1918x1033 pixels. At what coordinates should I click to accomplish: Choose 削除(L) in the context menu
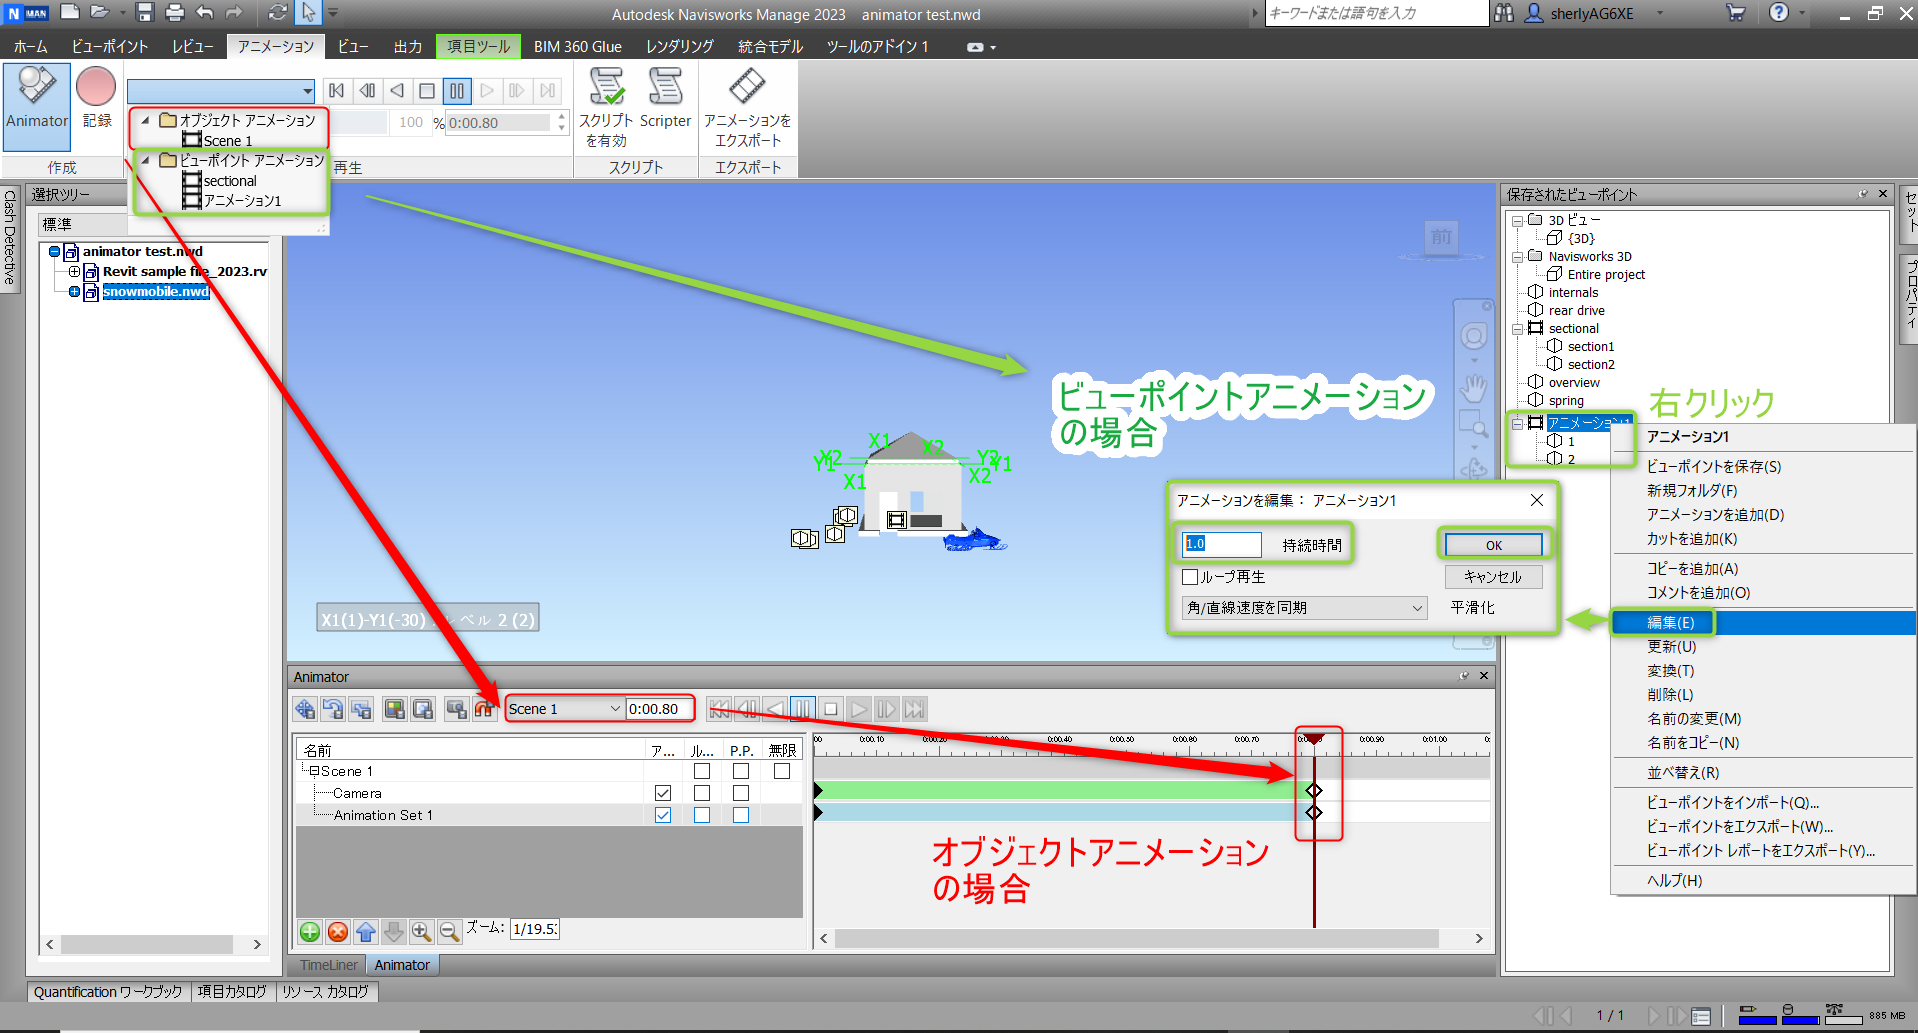pos(1670,695)
